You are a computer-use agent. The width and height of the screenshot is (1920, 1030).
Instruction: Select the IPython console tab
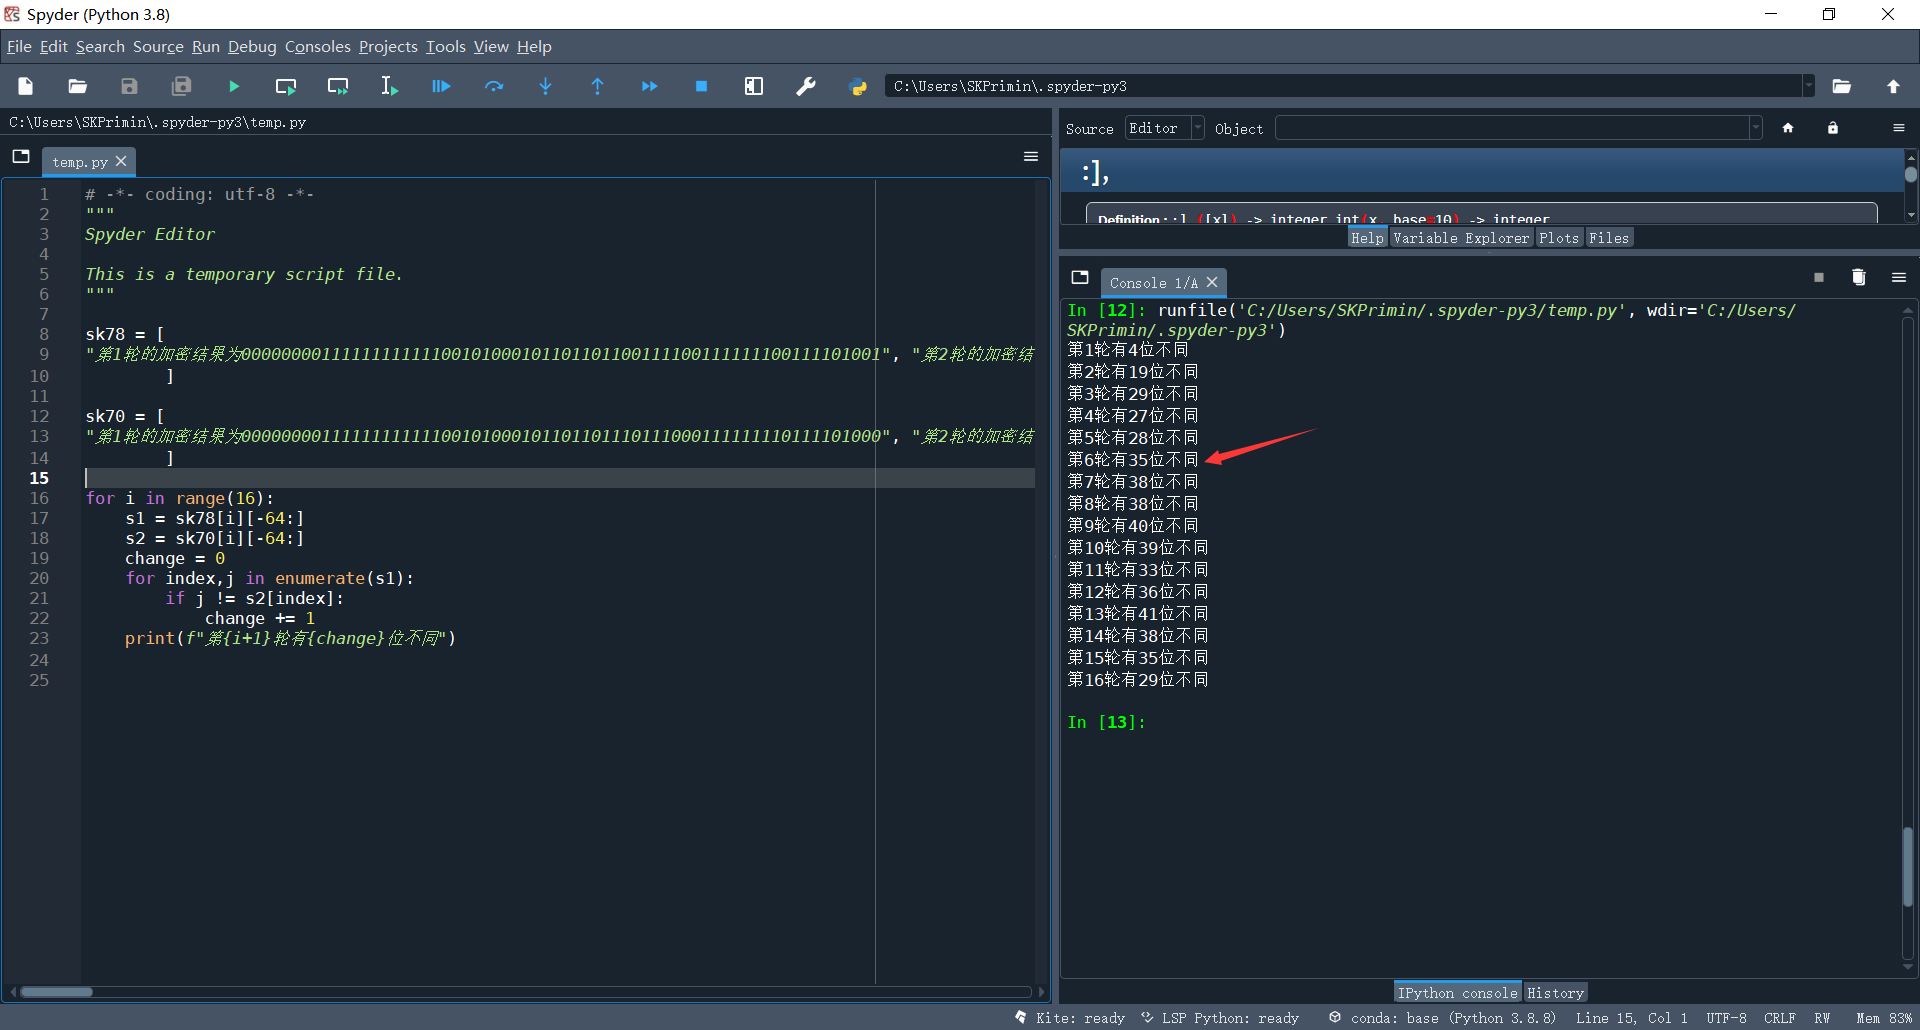[1457, 993]
